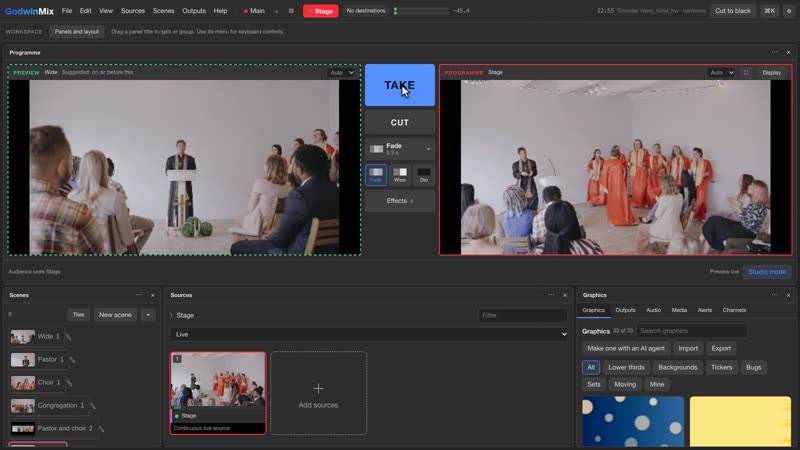Viewport: 800px width, 450px height.
Task: Close the Scenes panel
Action: click(x=153, y=295)
